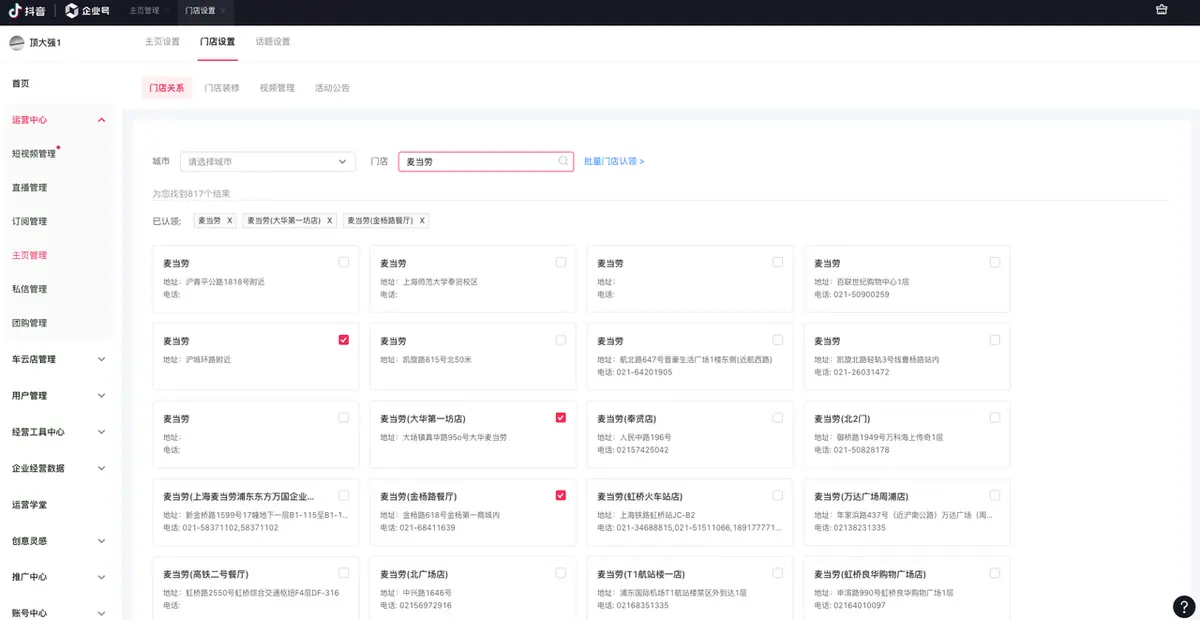The width and height of the screenshot is (1200, 620).
Task: Check the store at 百联世纪购物中心1层
Action: 995,262
